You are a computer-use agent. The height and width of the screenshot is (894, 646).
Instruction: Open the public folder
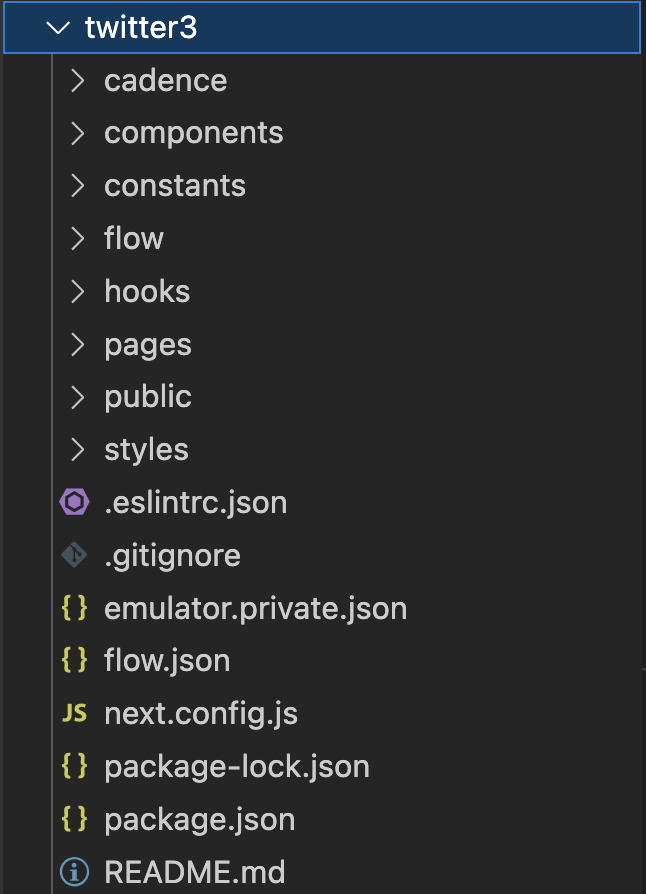[323, 397]
